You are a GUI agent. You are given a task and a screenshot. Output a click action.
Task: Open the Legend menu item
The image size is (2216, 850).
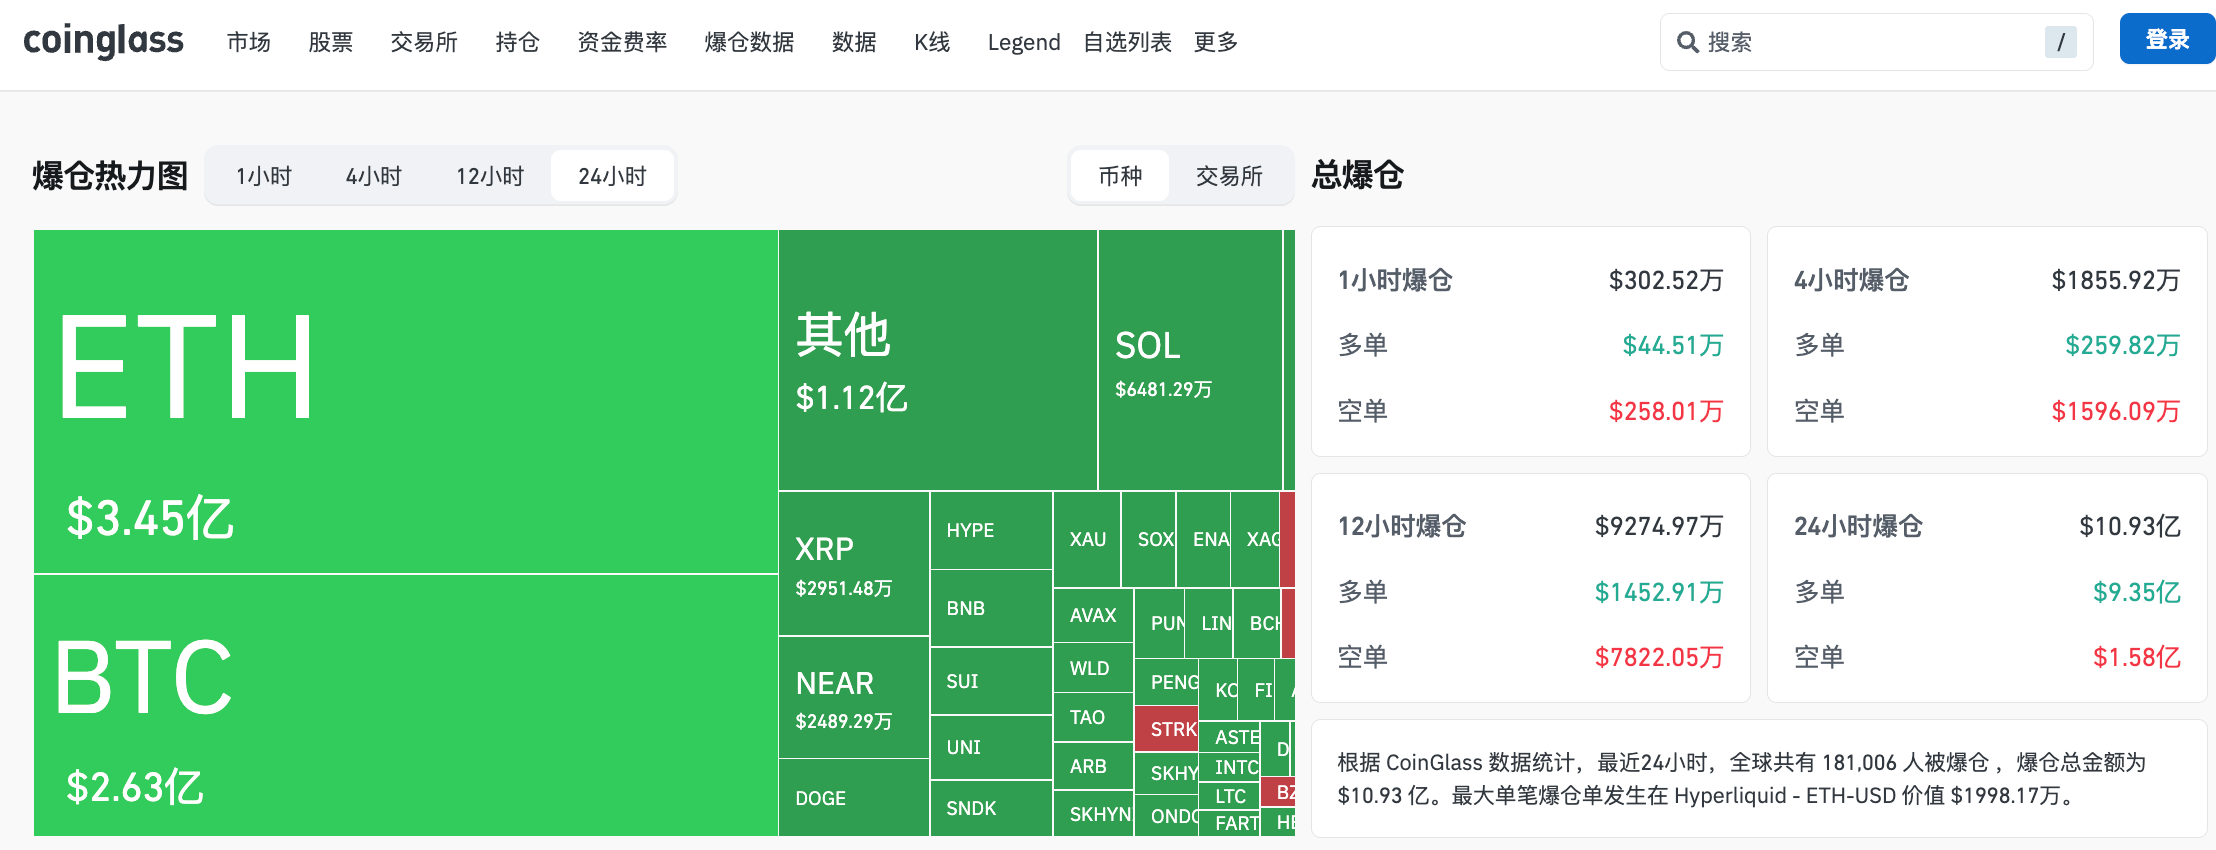pyautogui.click(x=1024, y=42)
